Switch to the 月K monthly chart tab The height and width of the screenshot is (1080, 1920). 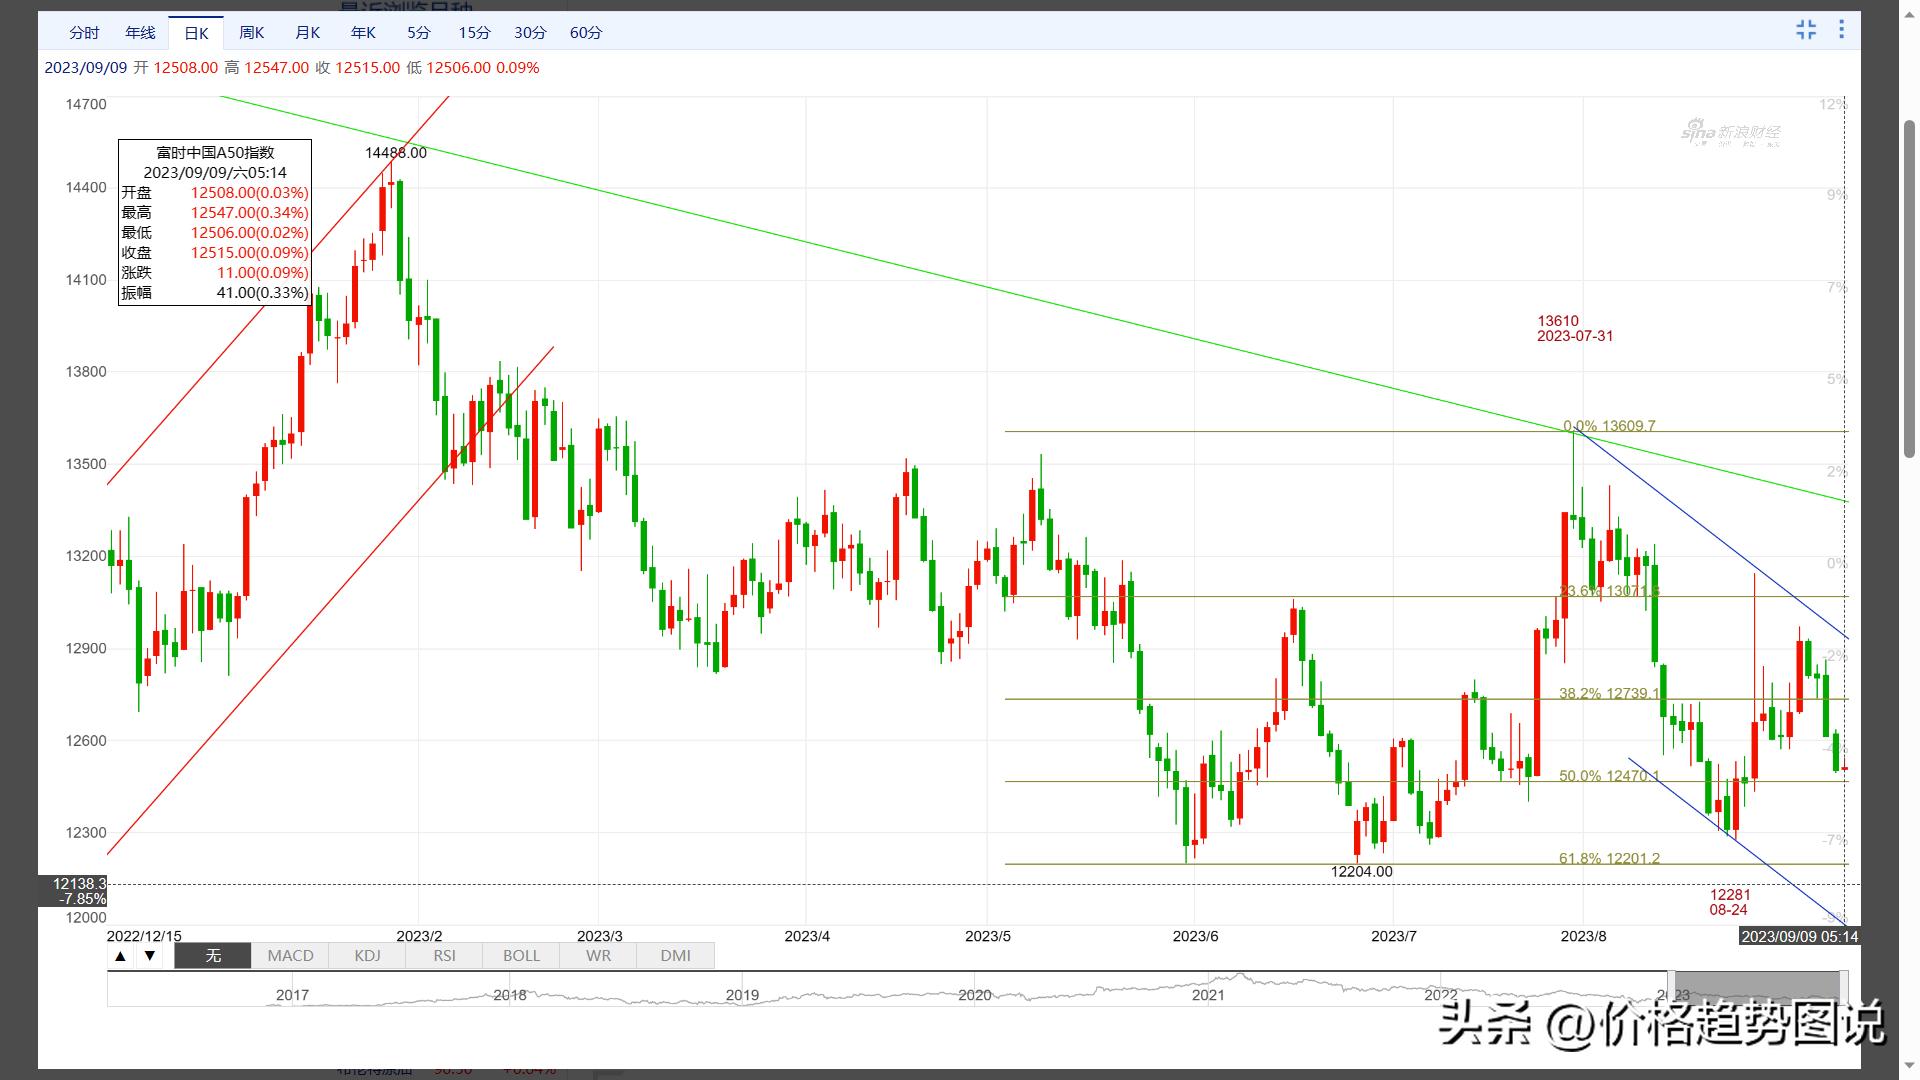point(307,33)
